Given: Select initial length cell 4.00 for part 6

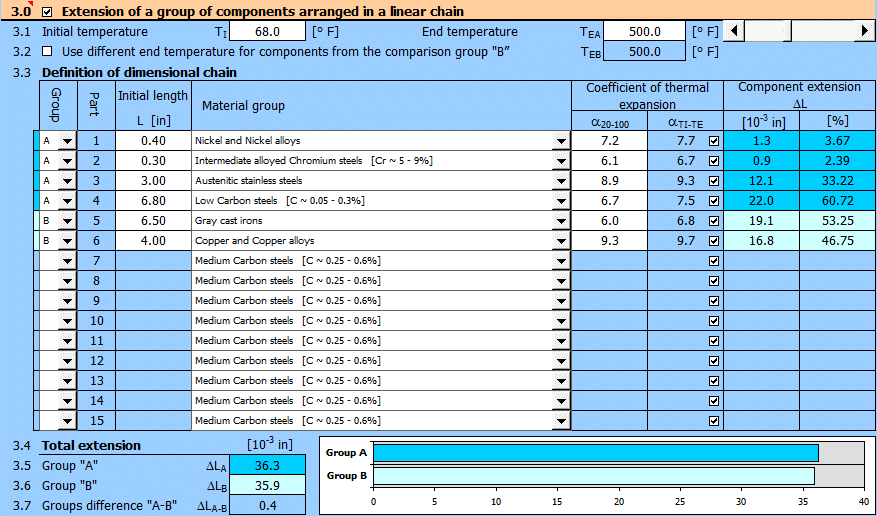Looking at the screenshot, I should [x=153, y=241].
